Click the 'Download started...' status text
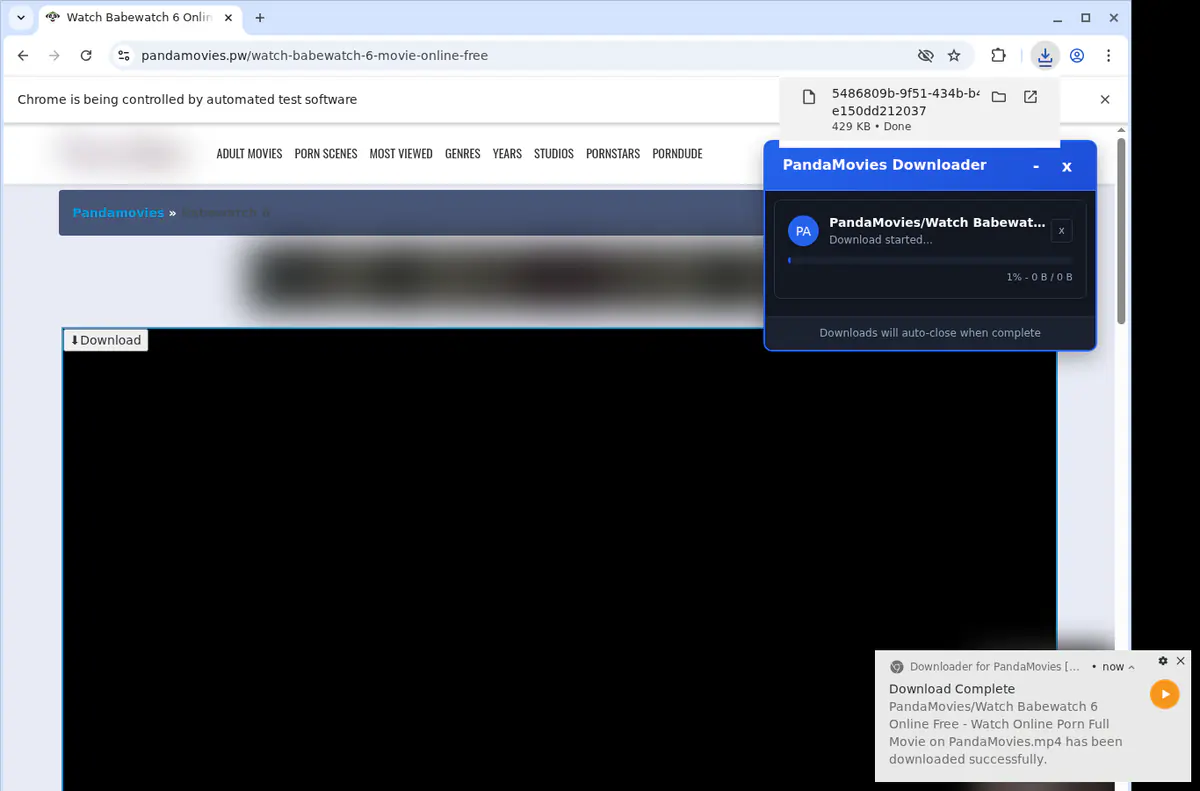This screenshot has width=1200, height=791. click(880, 240)
